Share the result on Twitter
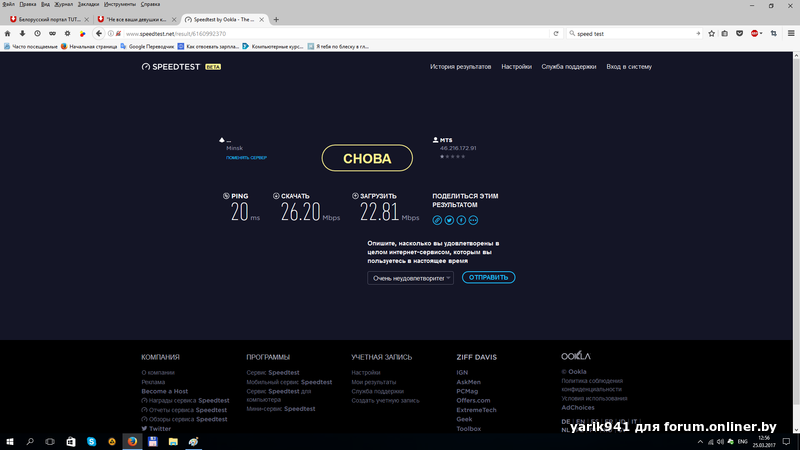The width and height of the screenshot is (800, 450). pyautogui.click(x=449, y=220)
